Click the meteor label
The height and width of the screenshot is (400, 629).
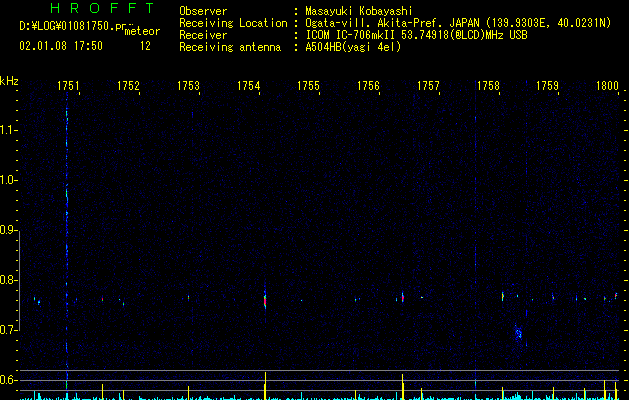(142, 31)
